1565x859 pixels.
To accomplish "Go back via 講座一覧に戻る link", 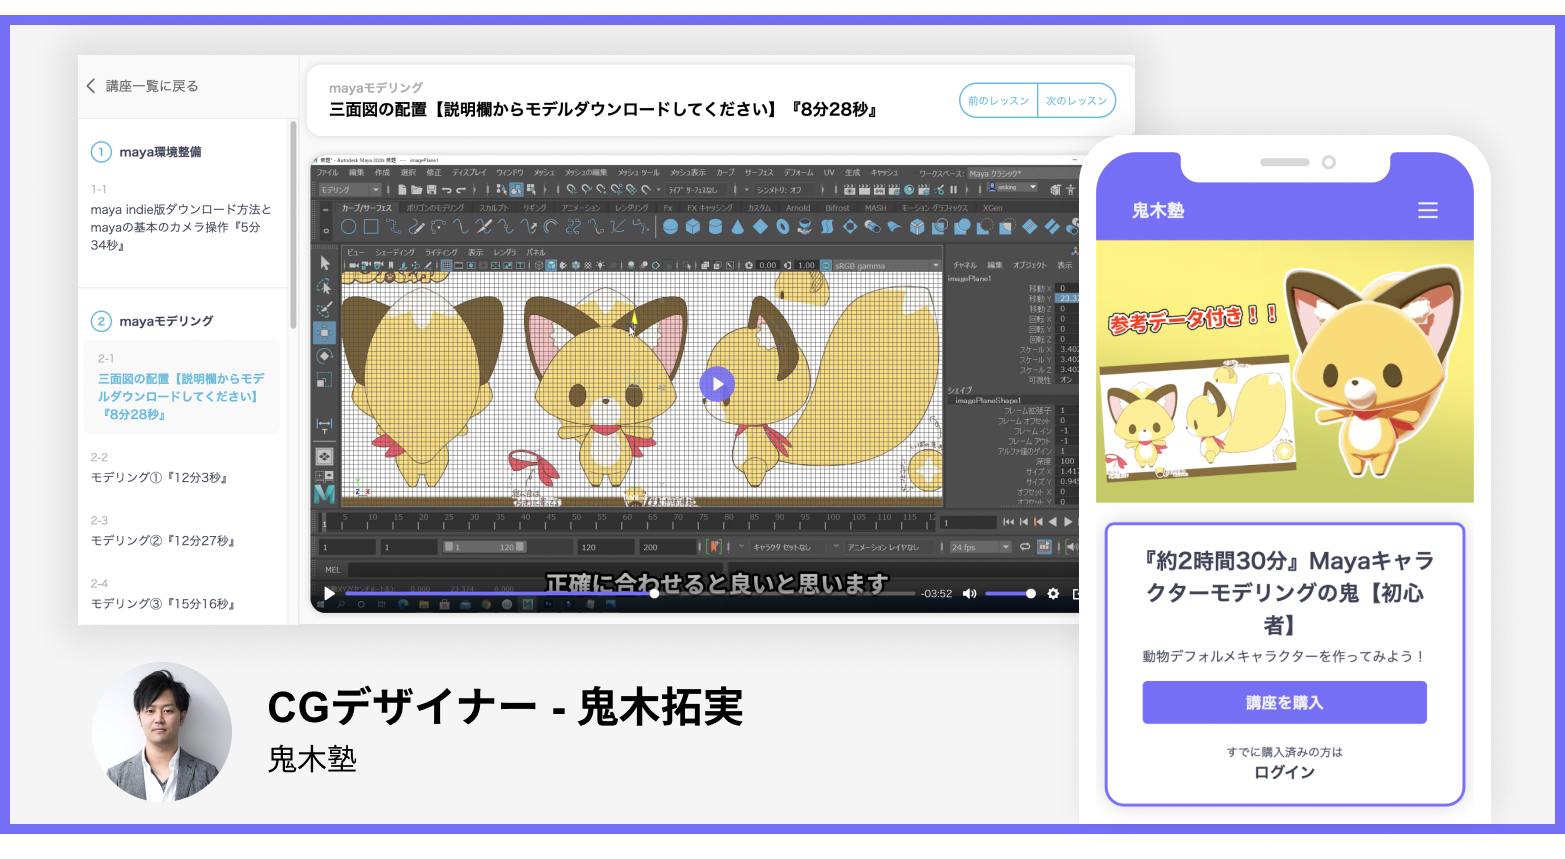I will 142,86.
